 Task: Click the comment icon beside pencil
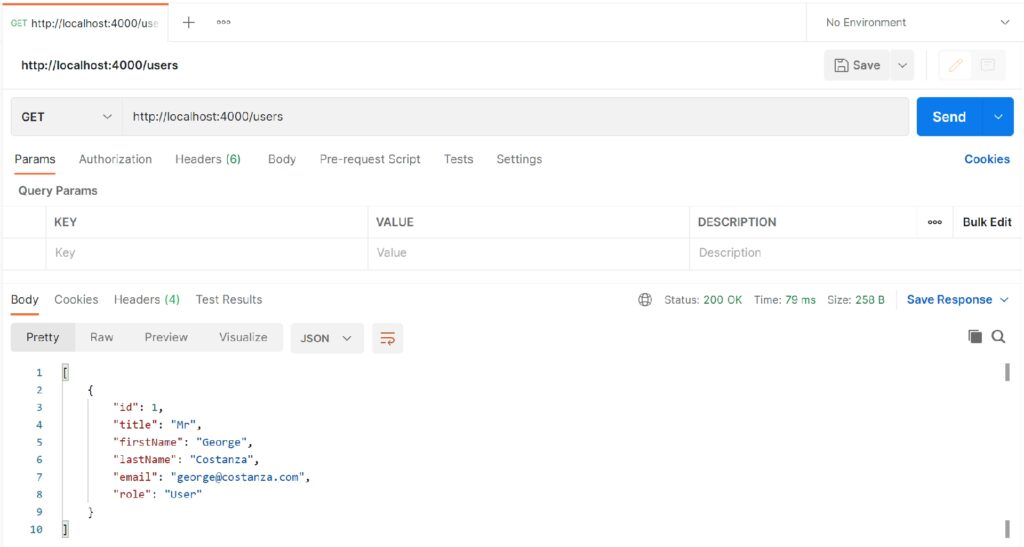(x=988, y=65)
